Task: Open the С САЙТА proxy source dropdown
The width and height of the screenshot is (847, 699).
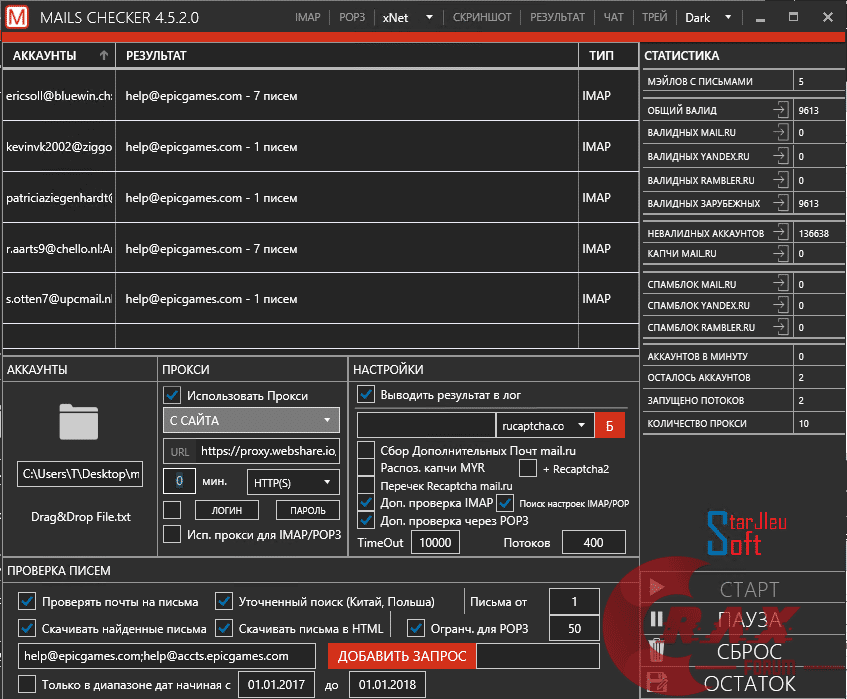Action: [x=250, y=420]
